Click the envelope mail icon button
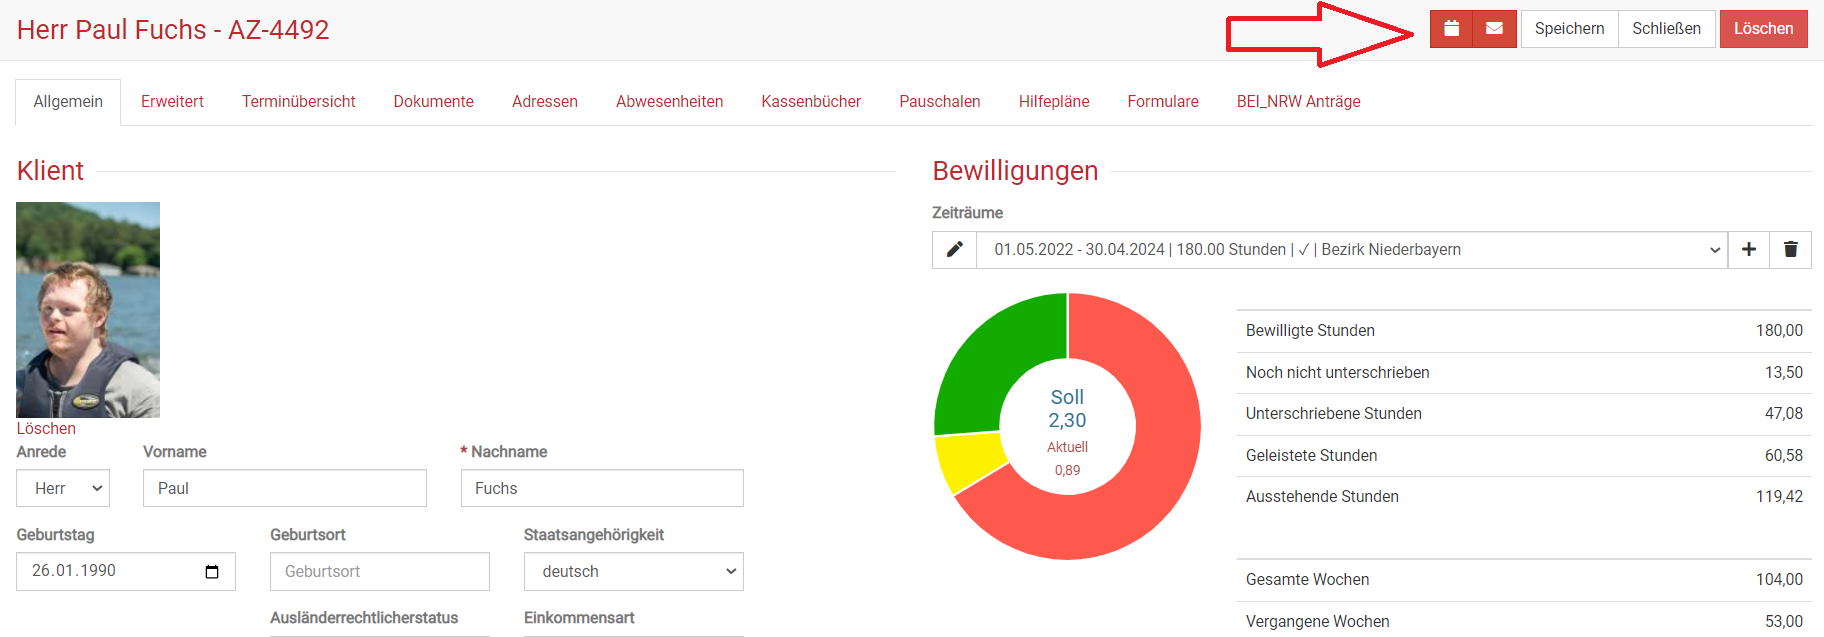Image resolution: width=1824 pixels, height=637 pixels. [1494, 29]
